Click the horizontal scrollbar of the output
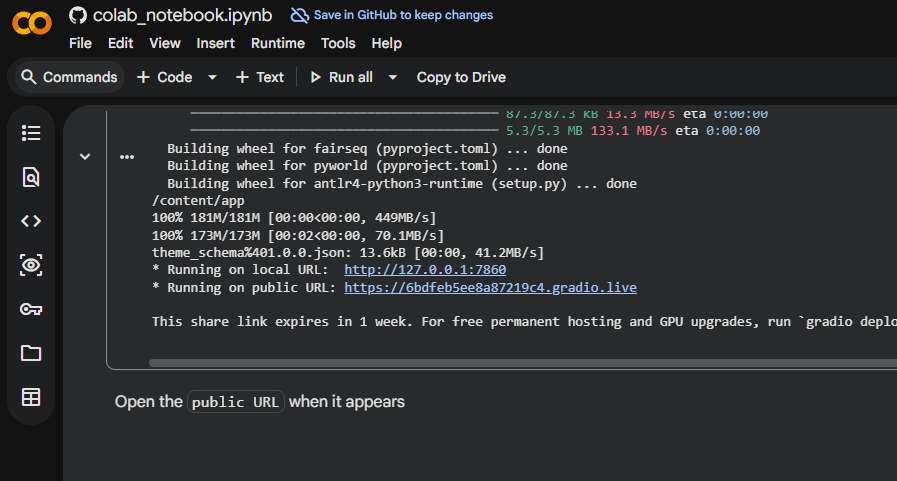Viewport: 897px width, 481px height. point(520,363)
